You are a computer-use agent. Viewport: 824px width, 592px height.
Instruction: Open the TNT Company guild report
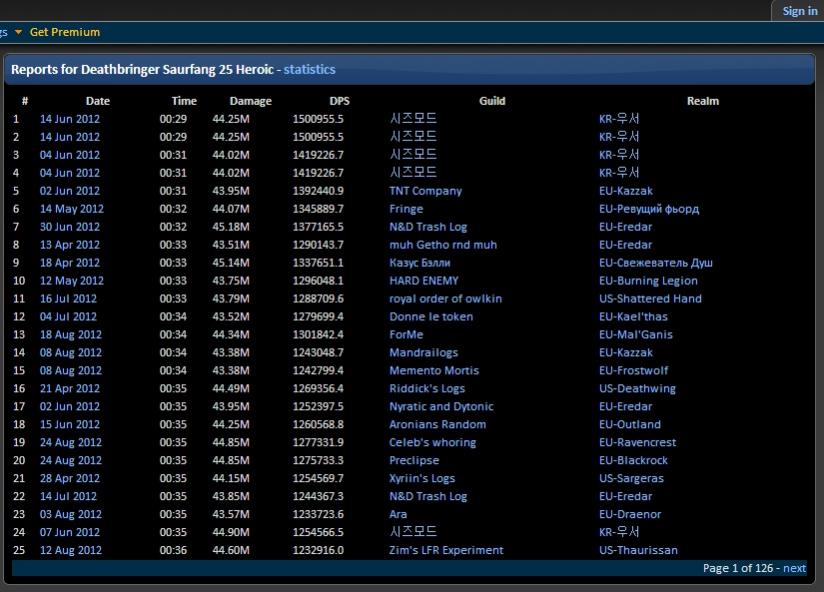click(425, 191)
